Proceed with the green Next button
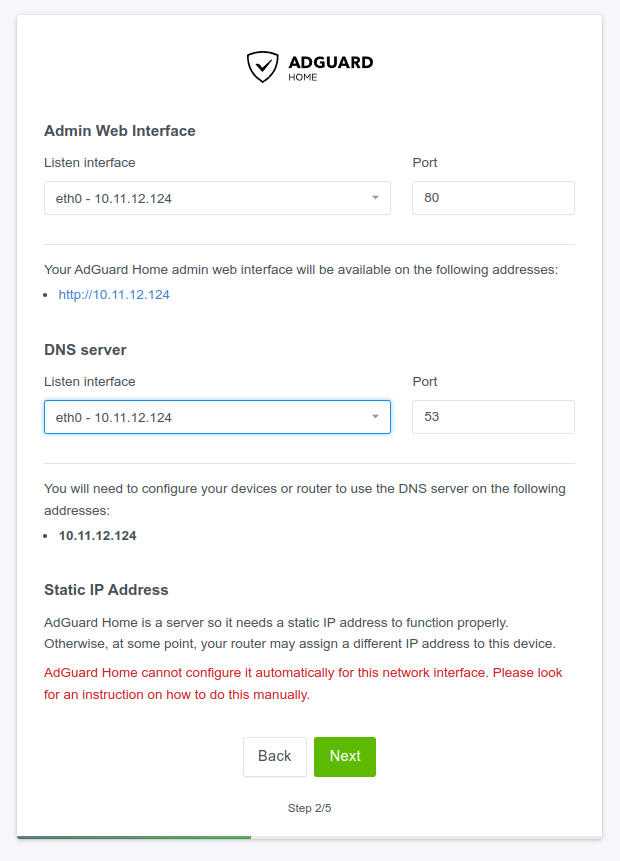The height and width of the screenshot is (861, 620). point(345,757)
